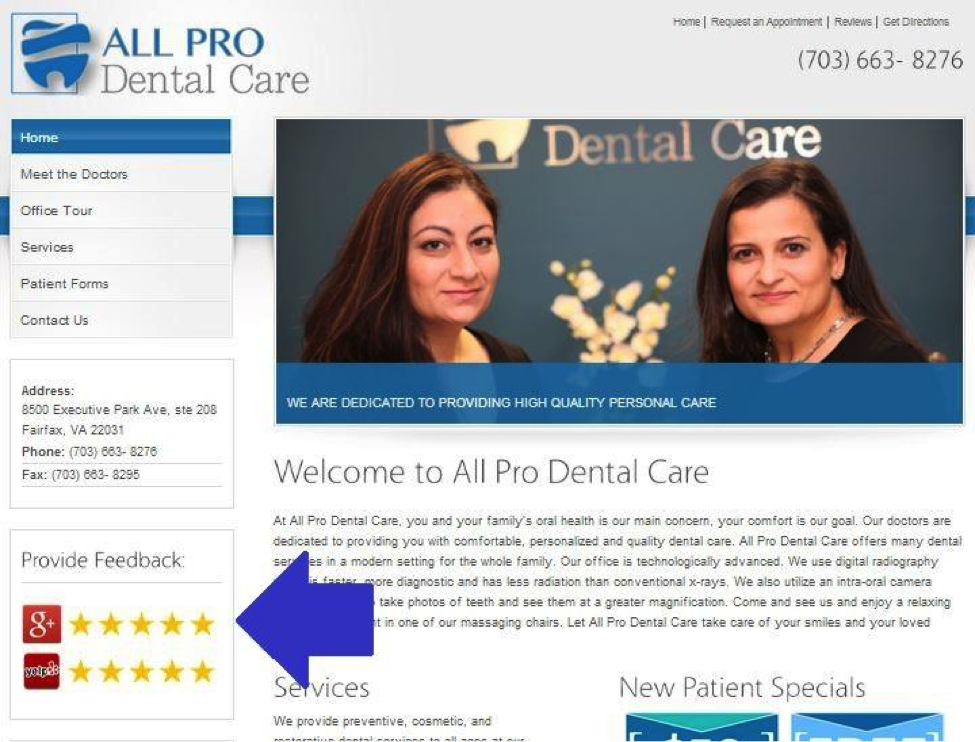975x742 pixels.
Task: Select Contact Us in the sidebar
Action: tap(121, 320)
